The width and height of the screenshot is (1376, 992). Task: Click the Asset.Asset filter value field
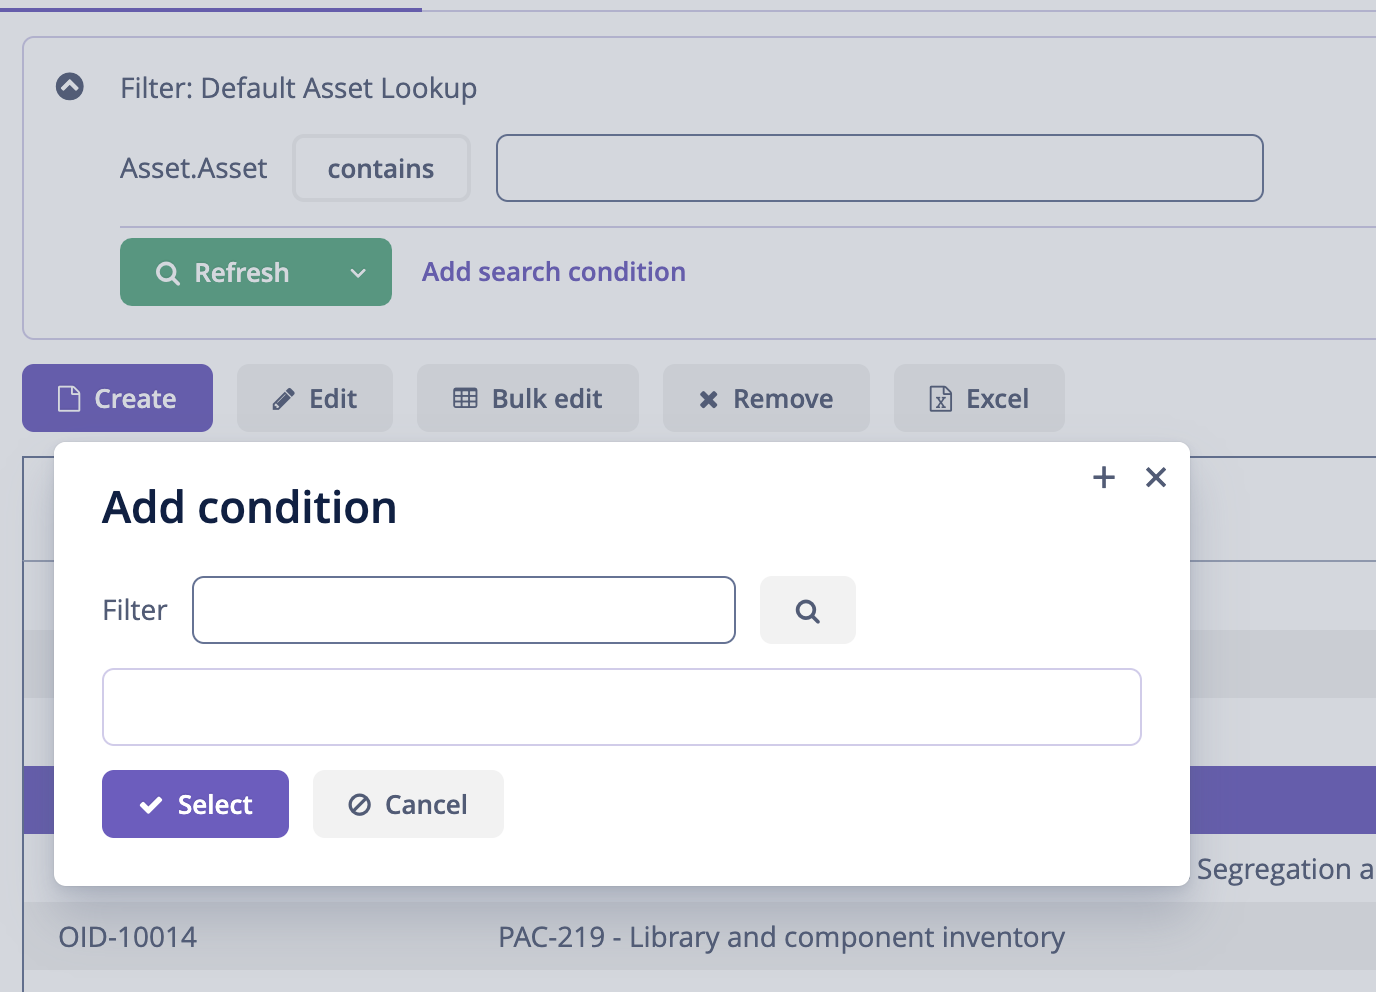pyautogui.click(x=880, y=168)
